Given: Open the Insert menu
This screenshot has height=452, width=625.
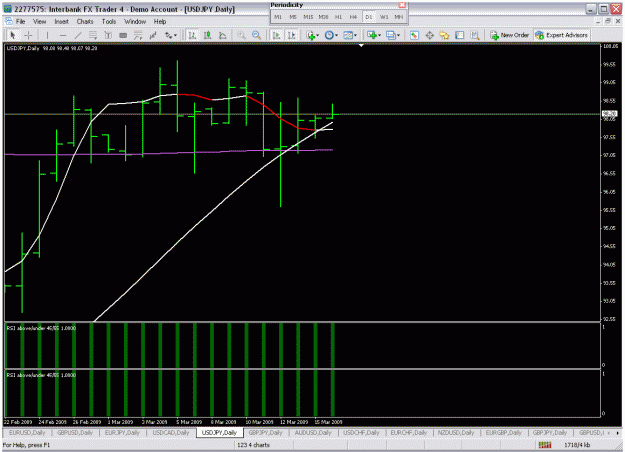Looking at the screenshot, I should click(x=61, y=22).
